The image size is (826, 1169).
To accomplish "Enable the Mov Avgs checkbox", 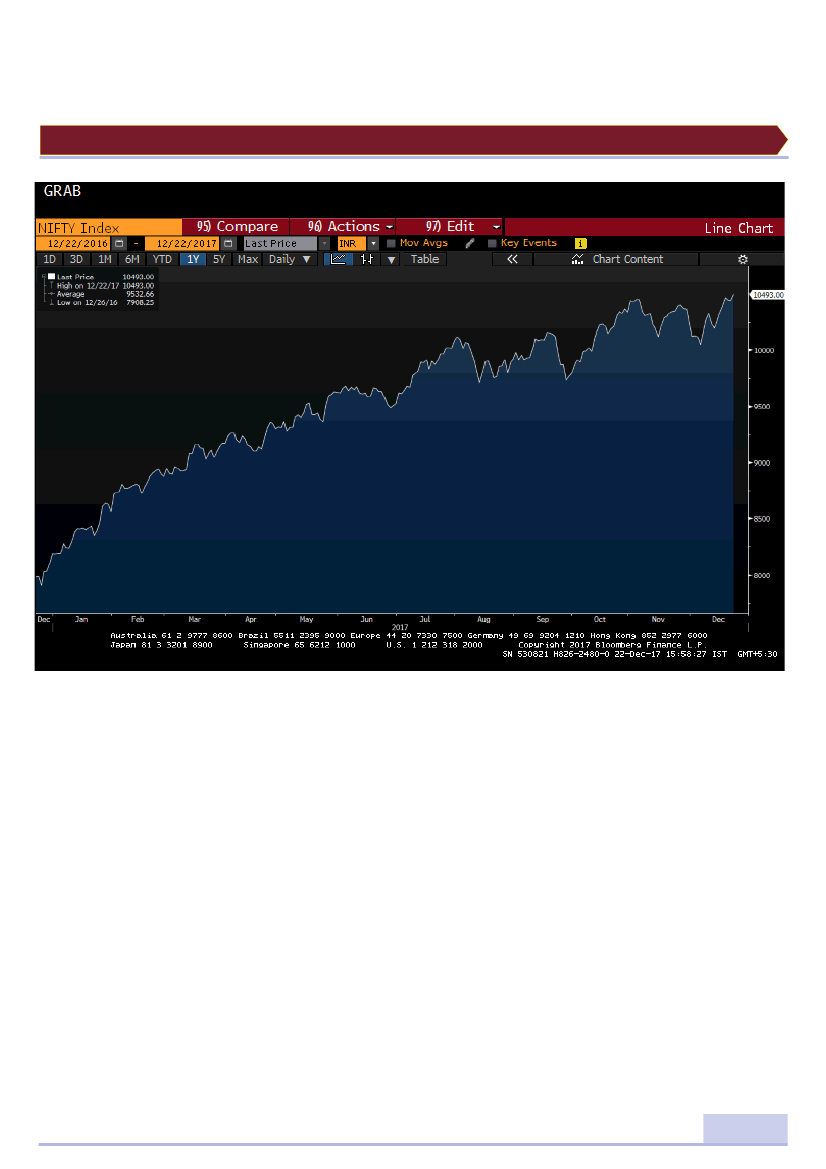I will point(392,243).
